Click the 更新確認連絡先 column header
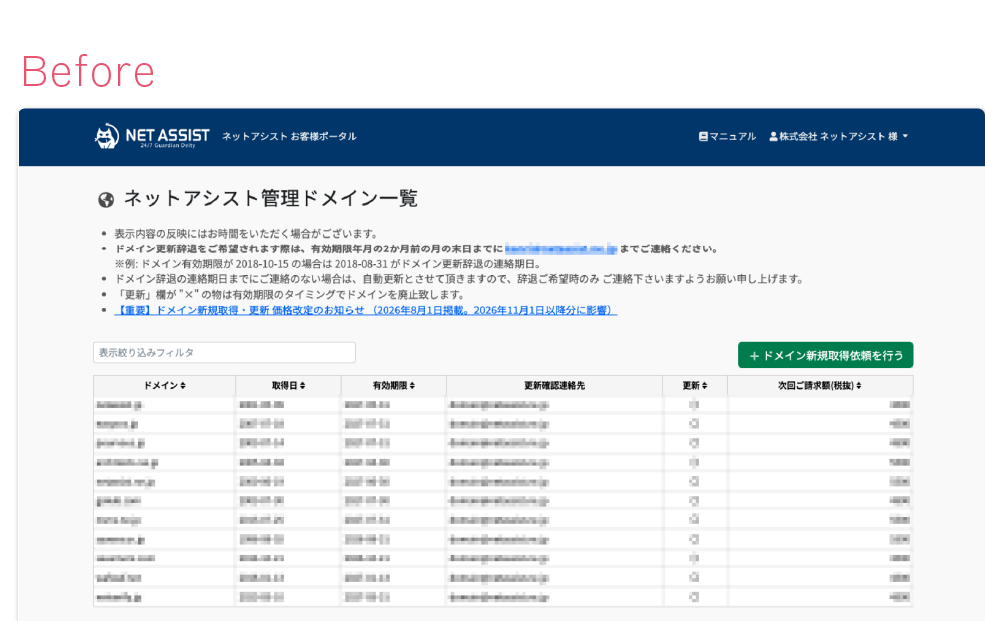Screen dimensions: 985x621 [x=555, y=386]
